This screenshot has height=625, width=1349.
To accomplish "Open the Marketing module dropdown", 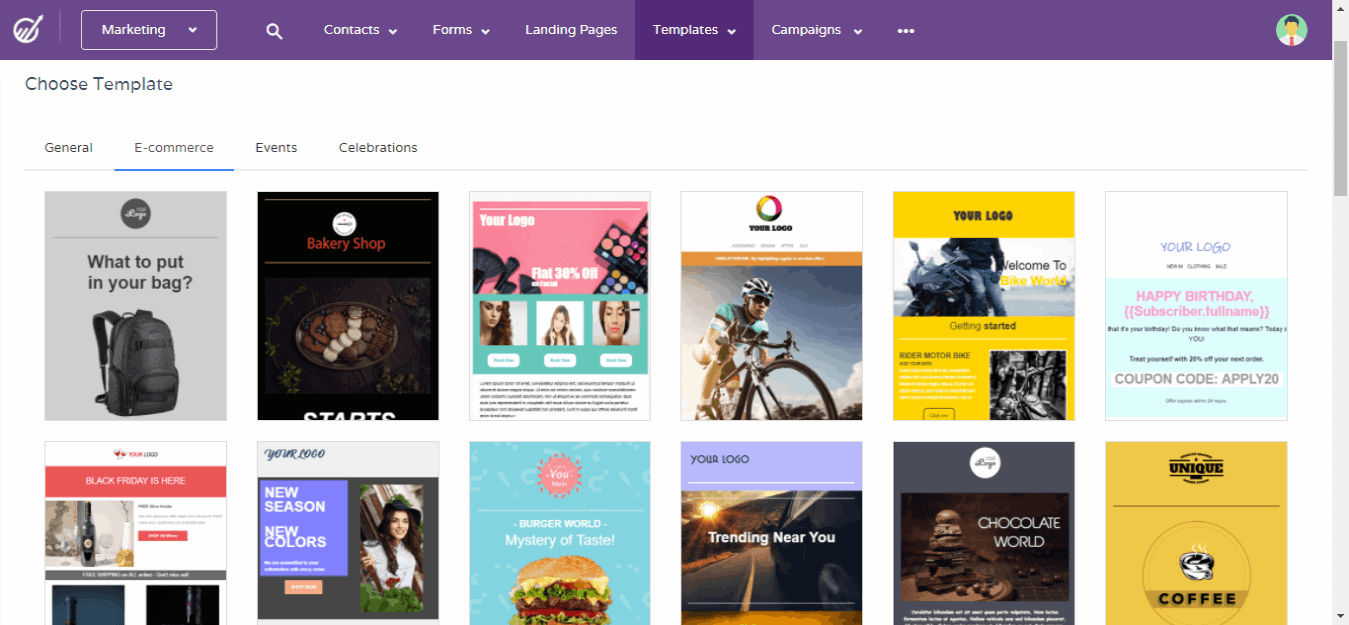I will (148, 30).
